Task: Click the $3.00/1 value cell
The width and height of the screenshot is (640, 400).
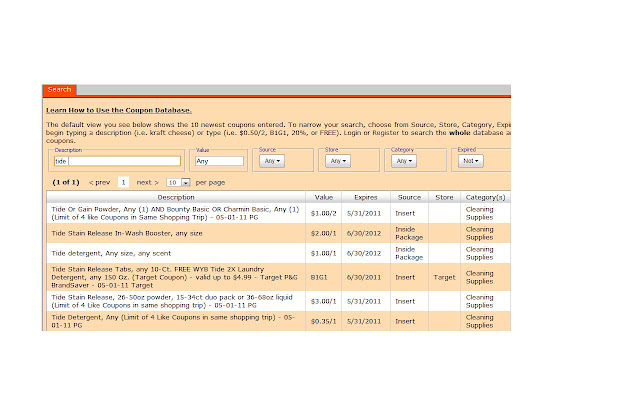Action: [323, 301]
